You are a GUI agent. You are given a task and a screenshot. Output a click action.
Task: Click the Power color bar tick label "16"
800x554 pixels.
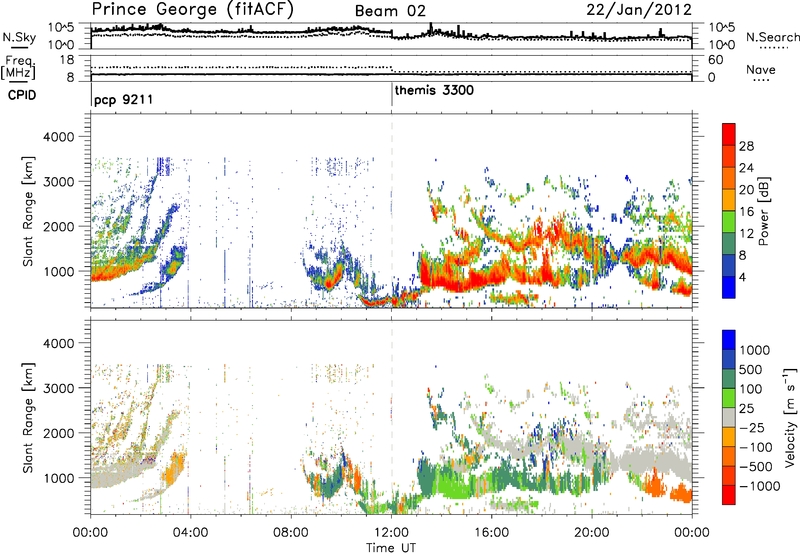pyautogui.click(x=746, y=212)
